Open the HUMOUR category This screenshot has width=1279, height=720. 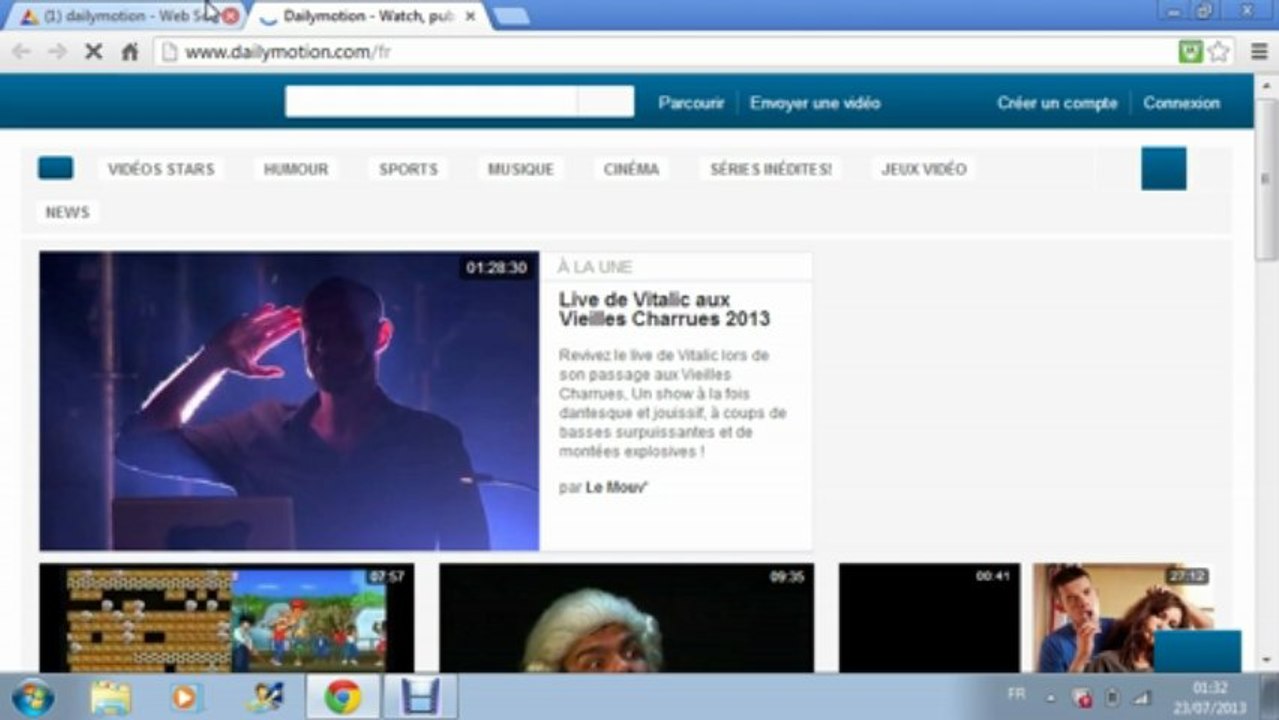click(296, 169)
